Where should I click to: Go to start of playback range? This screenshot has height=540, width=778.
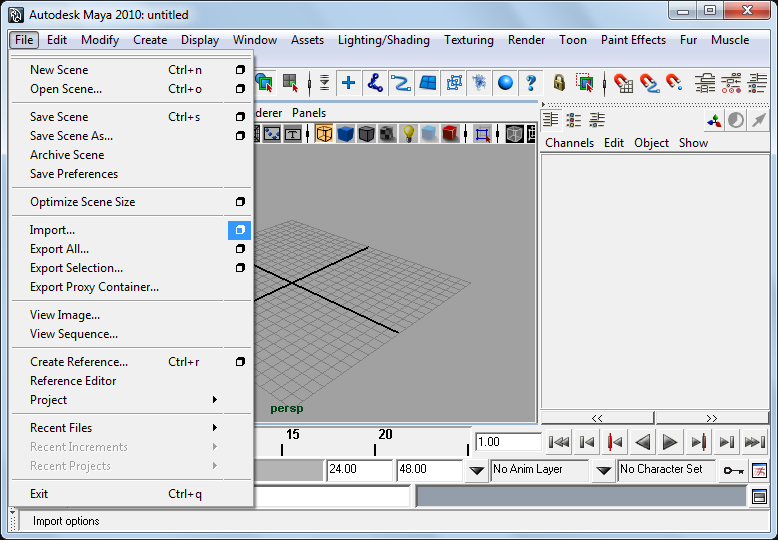pos(559,442)
